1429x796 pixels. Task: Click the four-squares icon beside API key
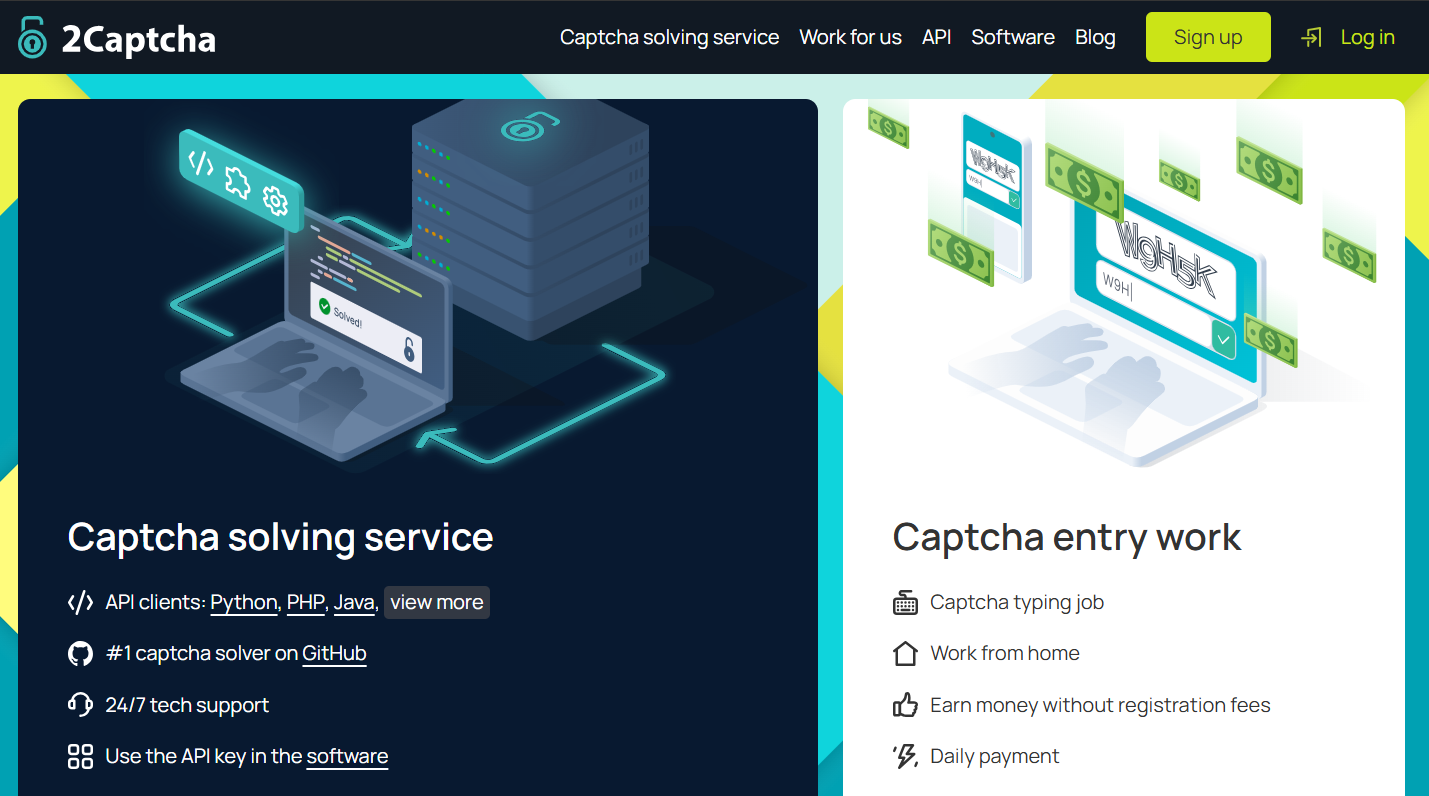[x=80, y=756]
